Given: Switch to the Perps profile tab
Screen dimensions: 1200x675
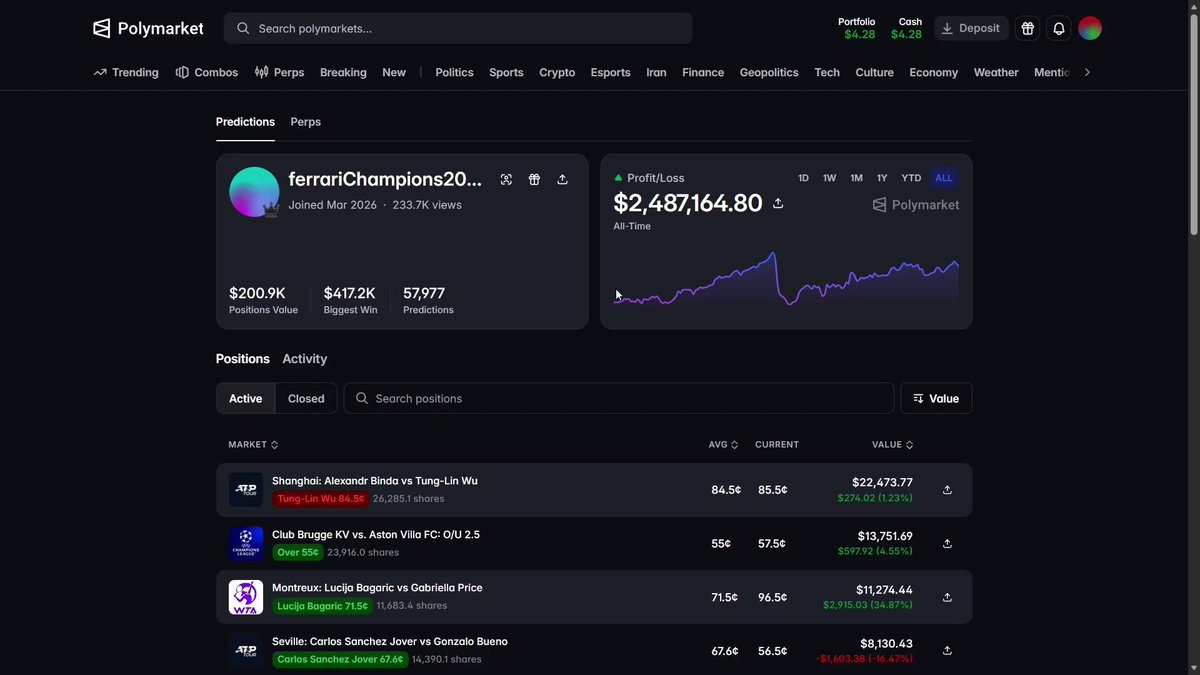Looking at the screenshot, I should coord(305,122).
